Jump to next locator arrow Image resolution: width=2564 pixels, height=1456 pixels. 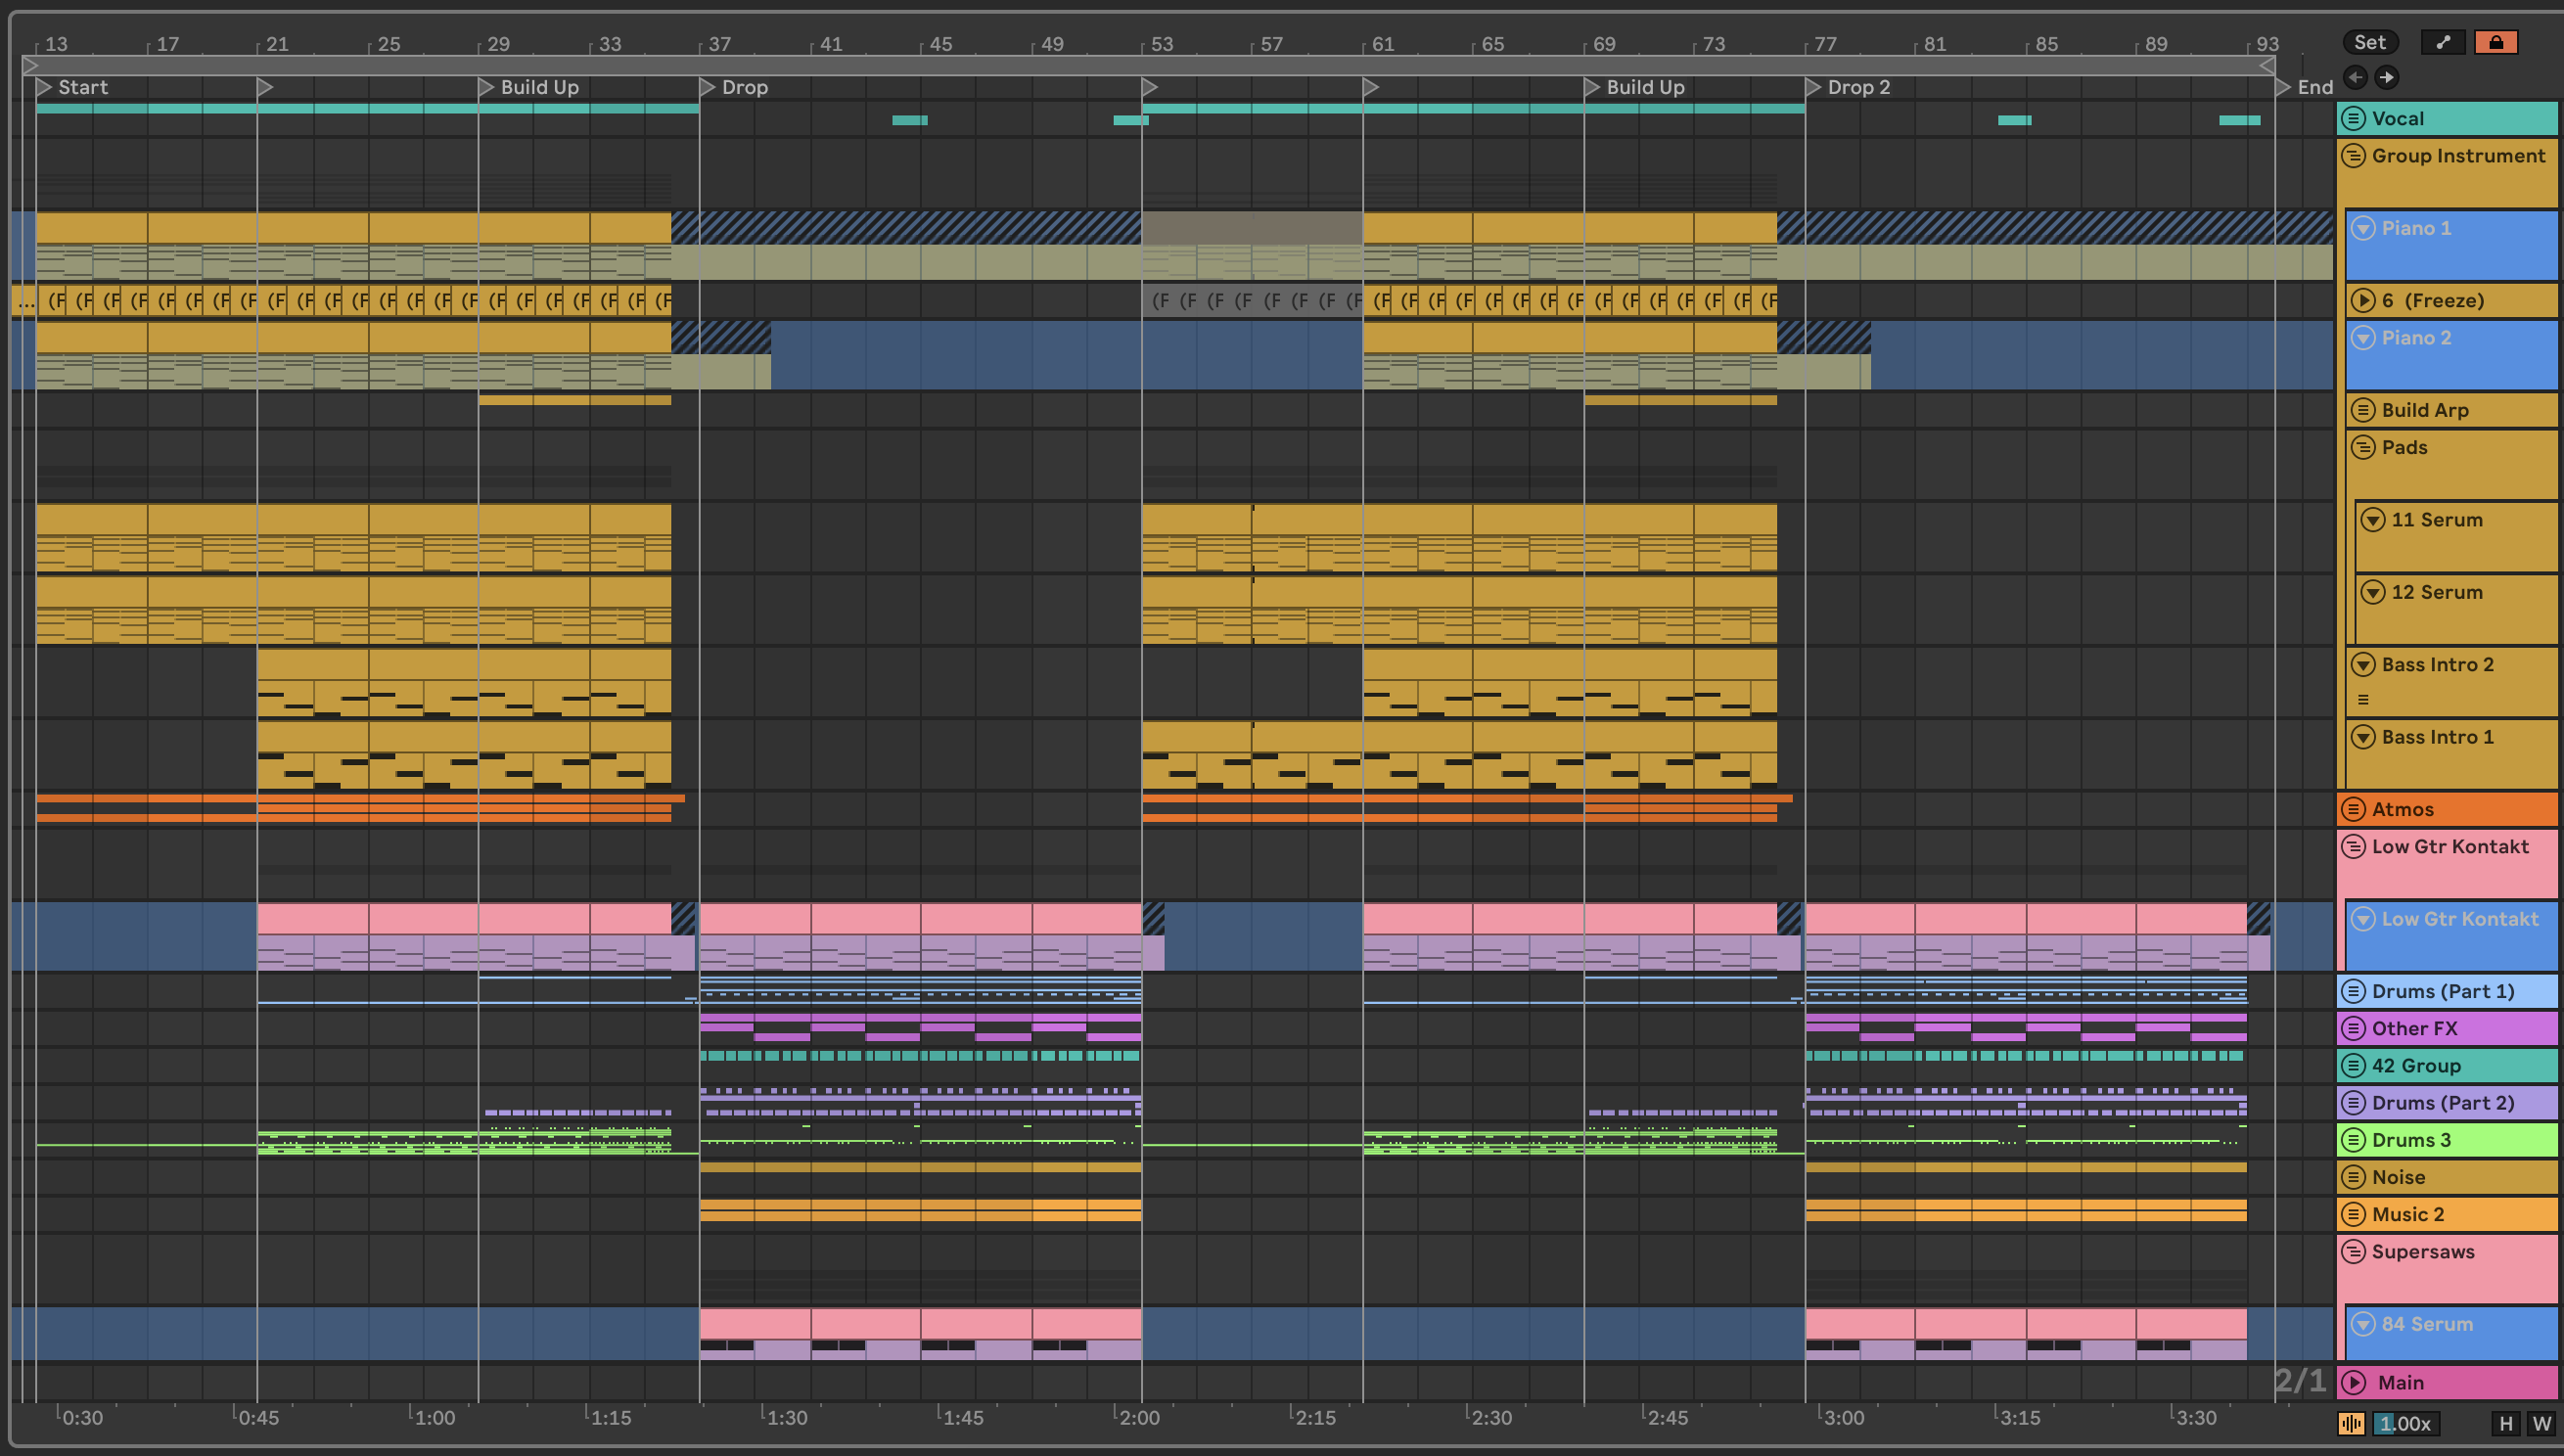pos(2387,77)
